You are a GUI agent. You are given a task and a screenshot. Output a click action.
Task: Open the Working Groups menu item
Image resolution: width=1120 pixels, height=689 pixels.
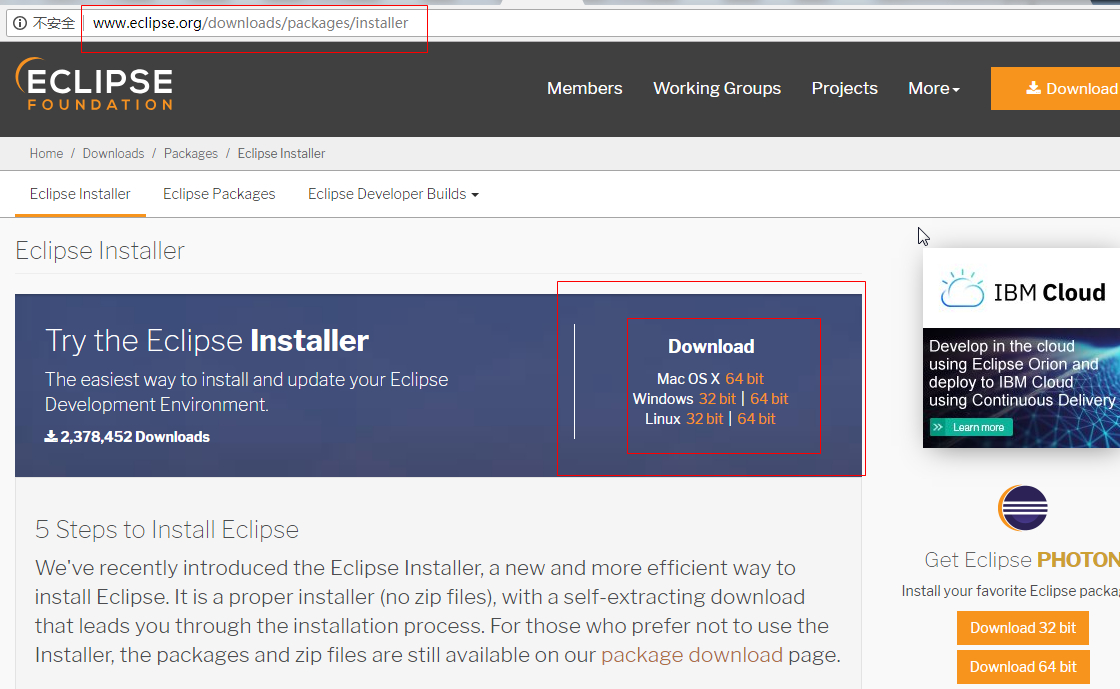716,88
